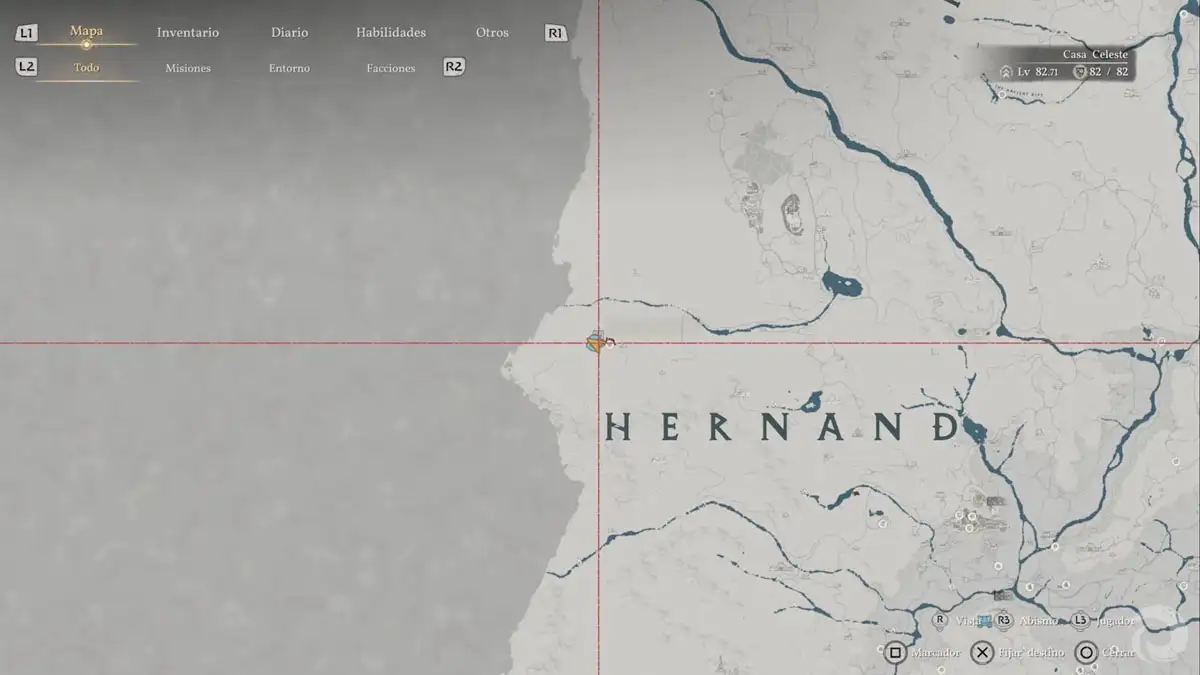This screenshot has width=1200, height=675.
Task: Switch to the Diario tab
Action: click(x=289, y=32)
